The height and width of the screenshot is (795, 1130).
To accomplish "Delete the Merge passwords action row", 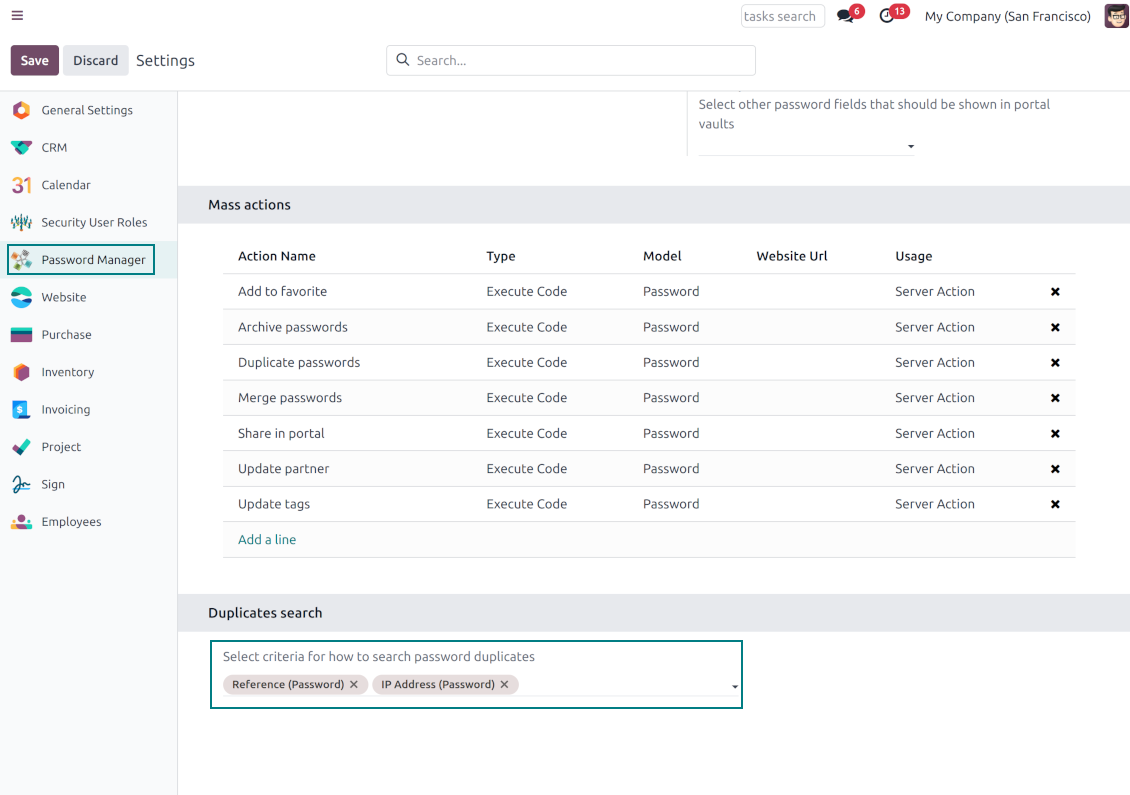I will pyautogui.click(x=1055, y=398).
